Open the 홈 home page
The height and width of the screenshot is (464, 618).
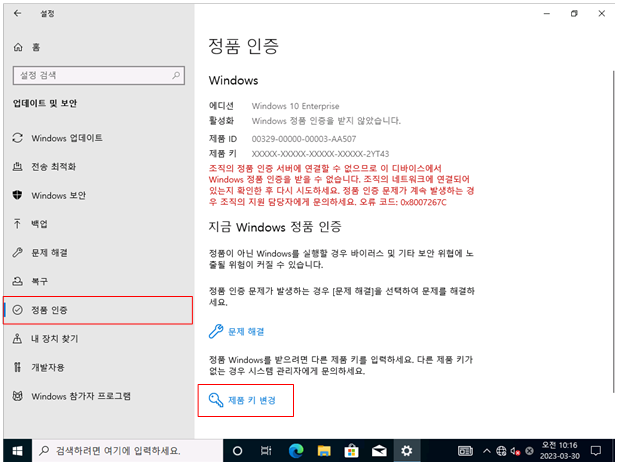(x=27, y=47)
